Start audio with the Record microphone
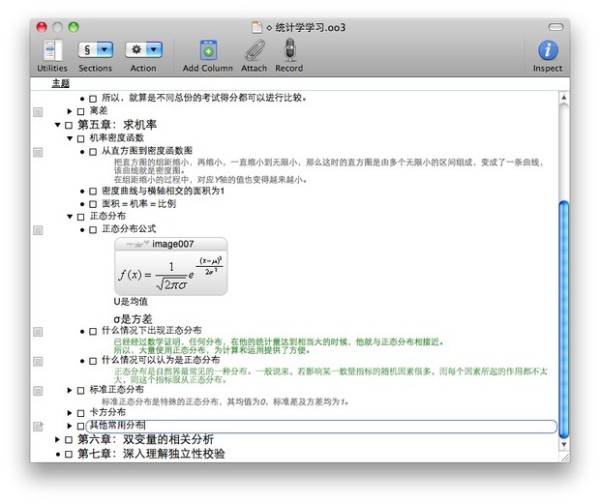Screen dimensions: 600x504 (x=290, y=50)
